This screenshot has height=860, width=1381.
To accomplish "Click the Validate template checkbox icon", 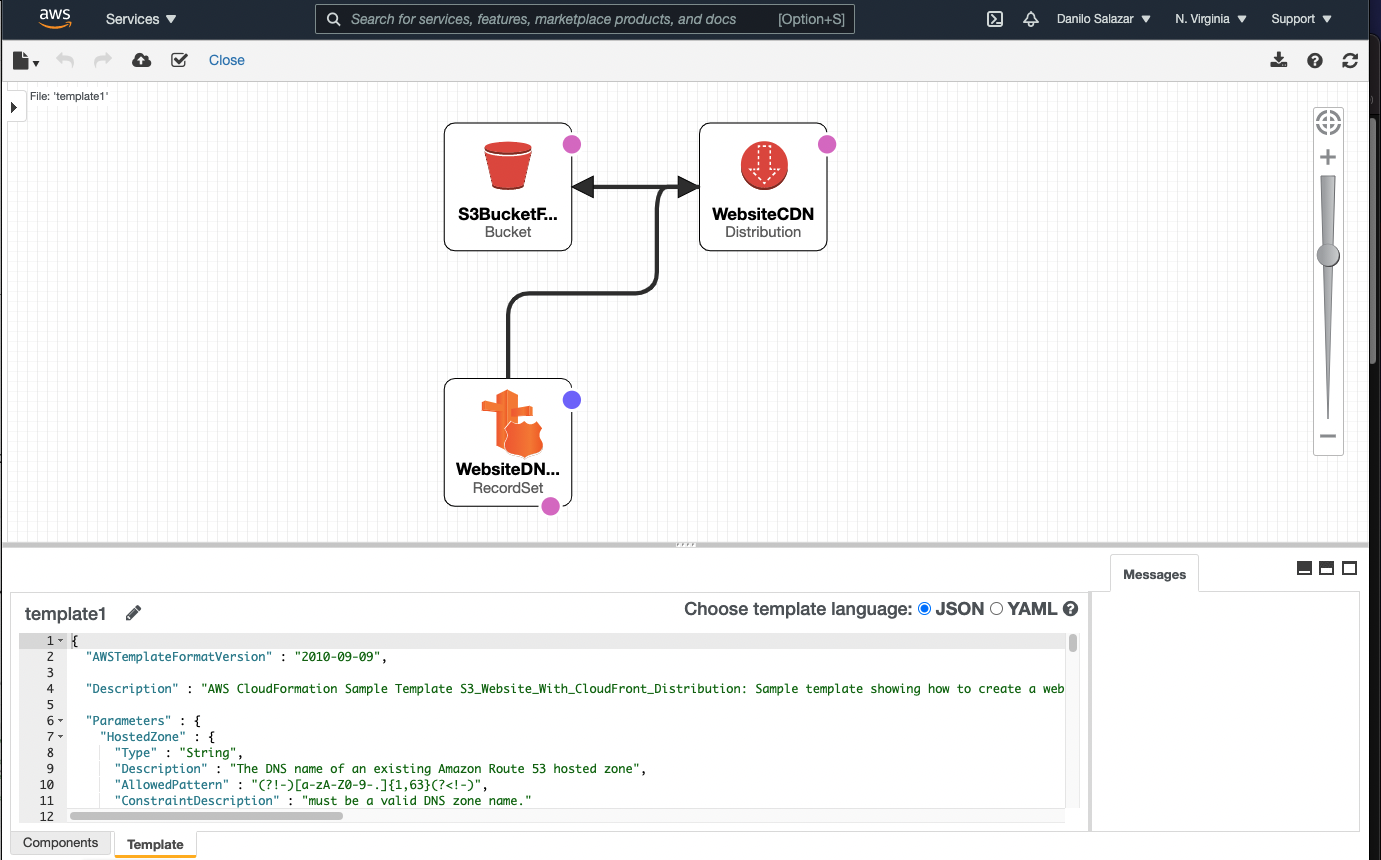I will tap(179, 60).
